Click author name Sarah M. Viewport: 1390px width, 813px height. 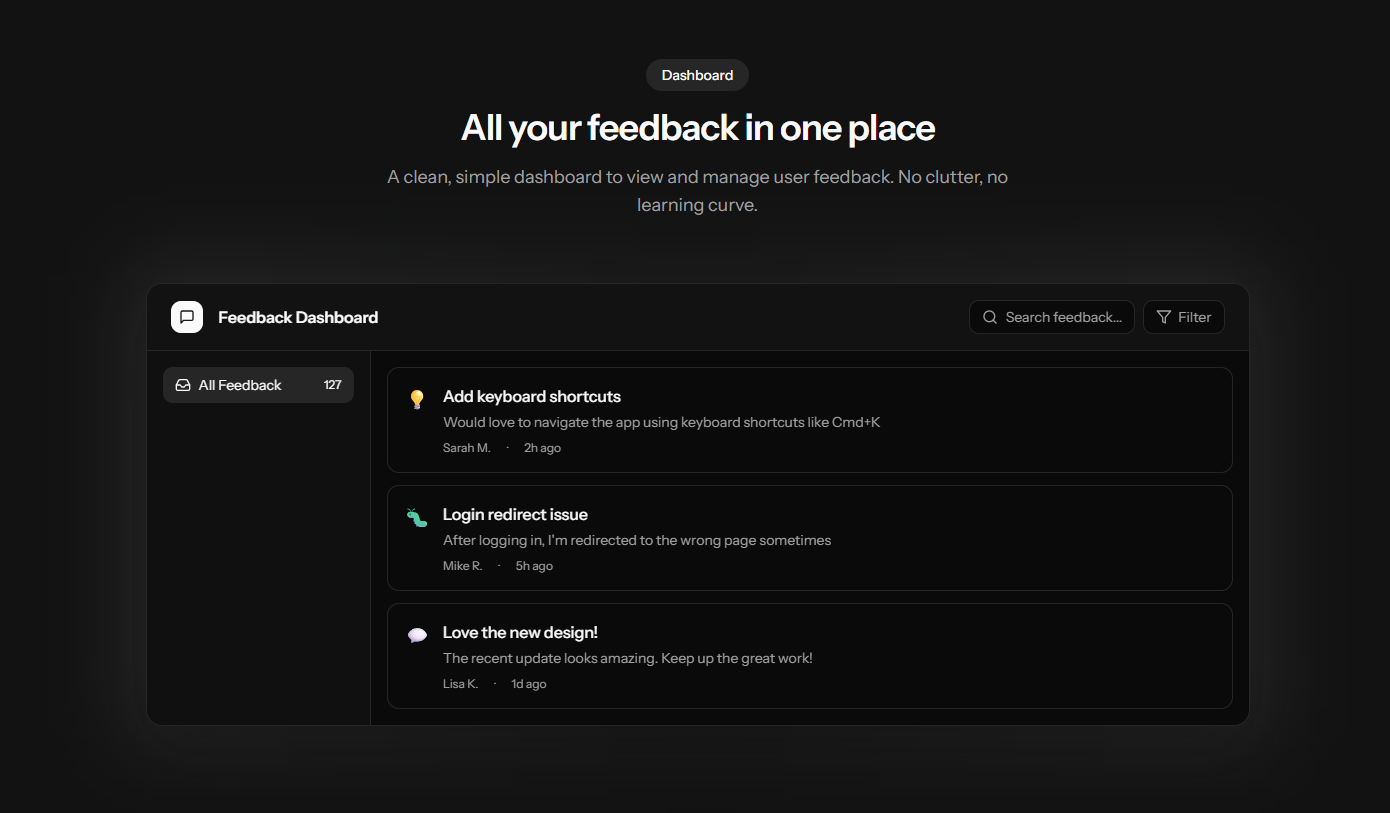[x=466, y=448]
